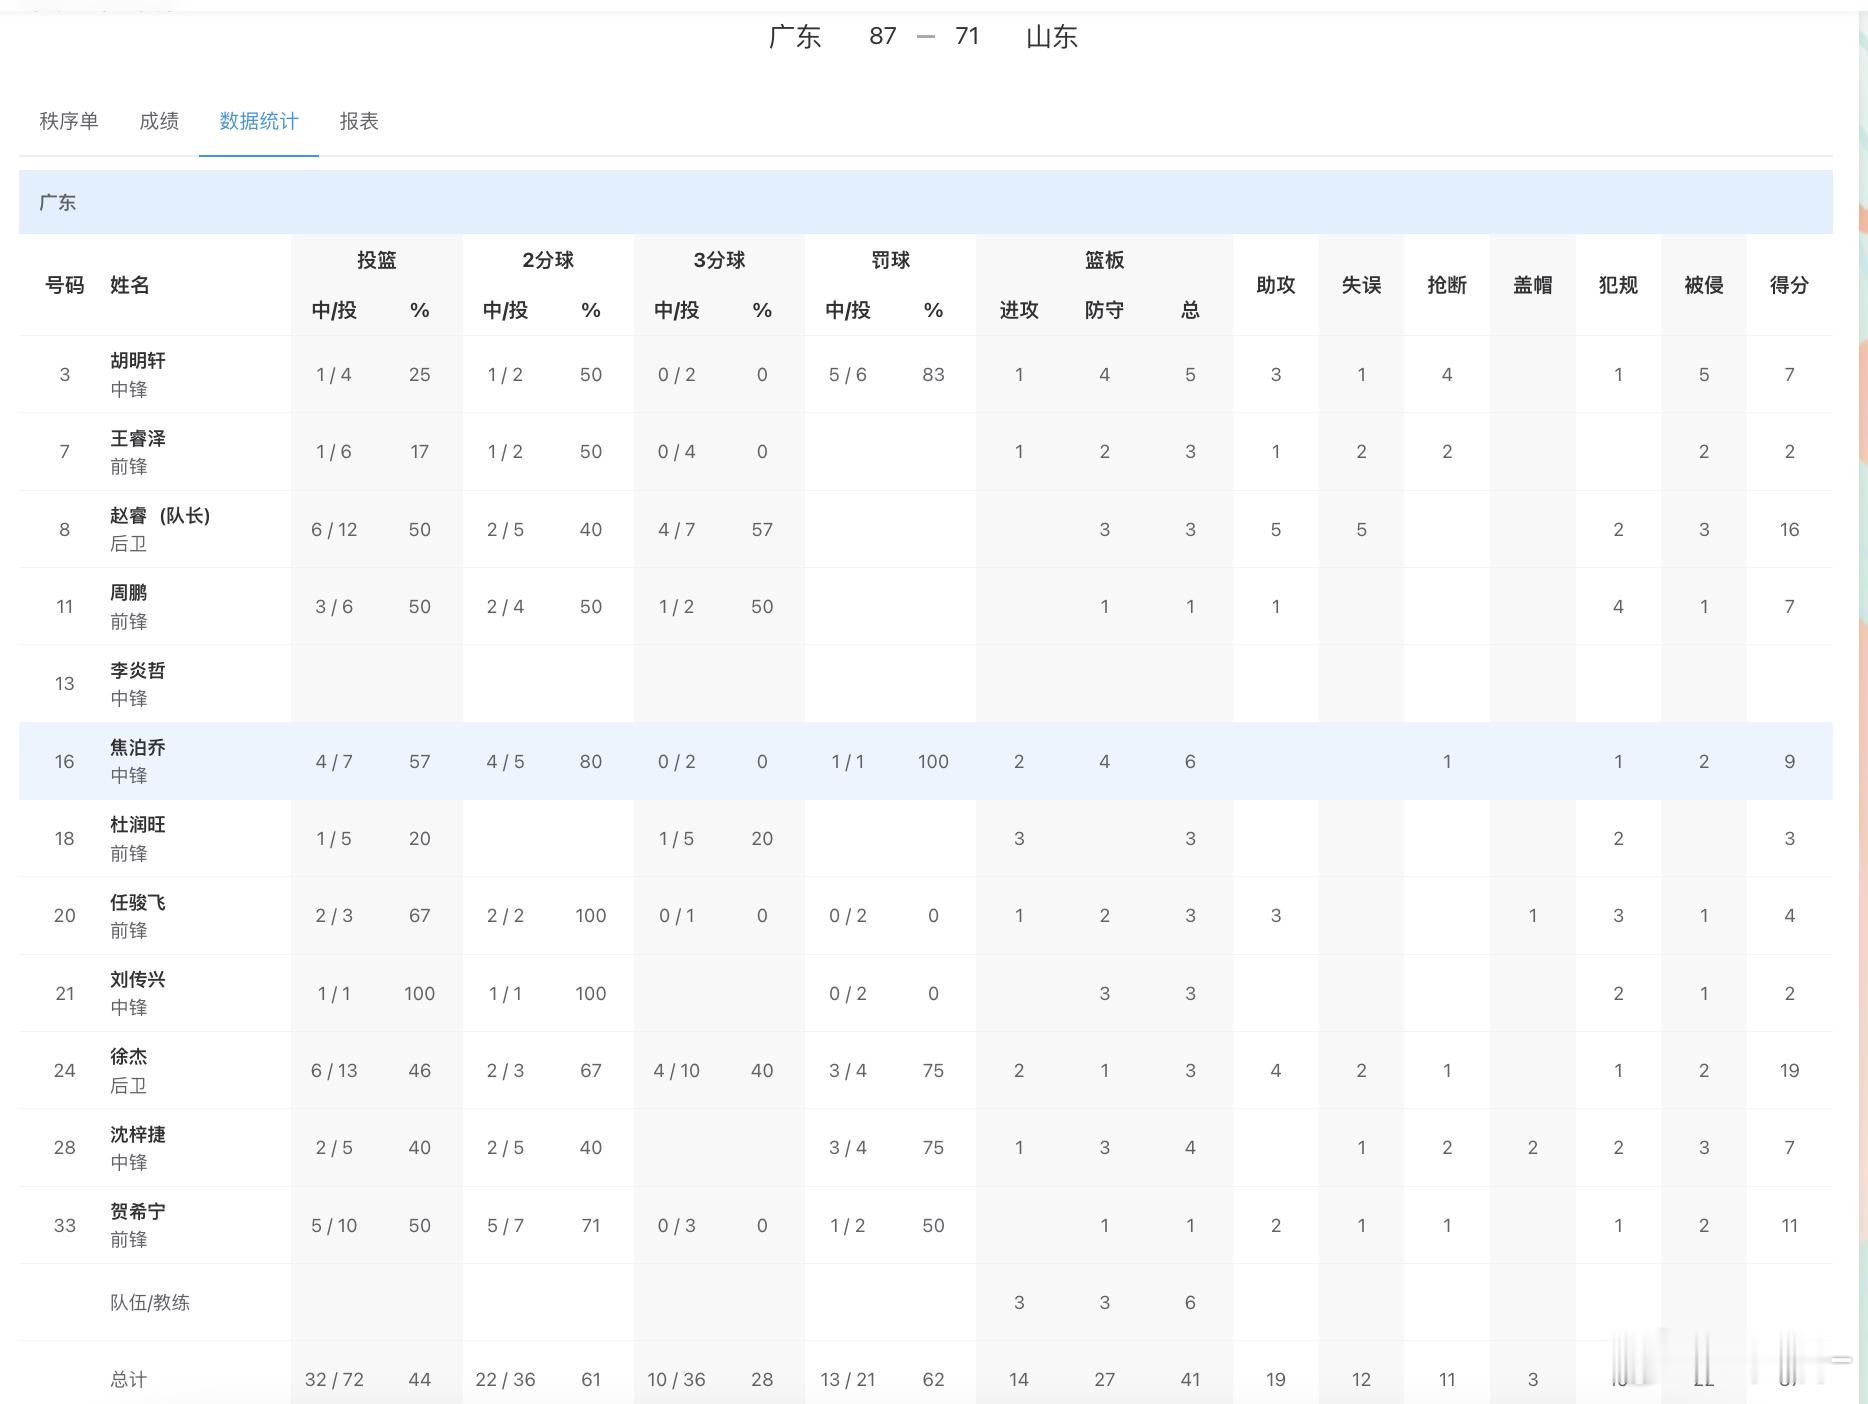This screenshot has height=1404, width=1868.
Task: Select the score 71 in the scoreboard
Action: (967, 36)
